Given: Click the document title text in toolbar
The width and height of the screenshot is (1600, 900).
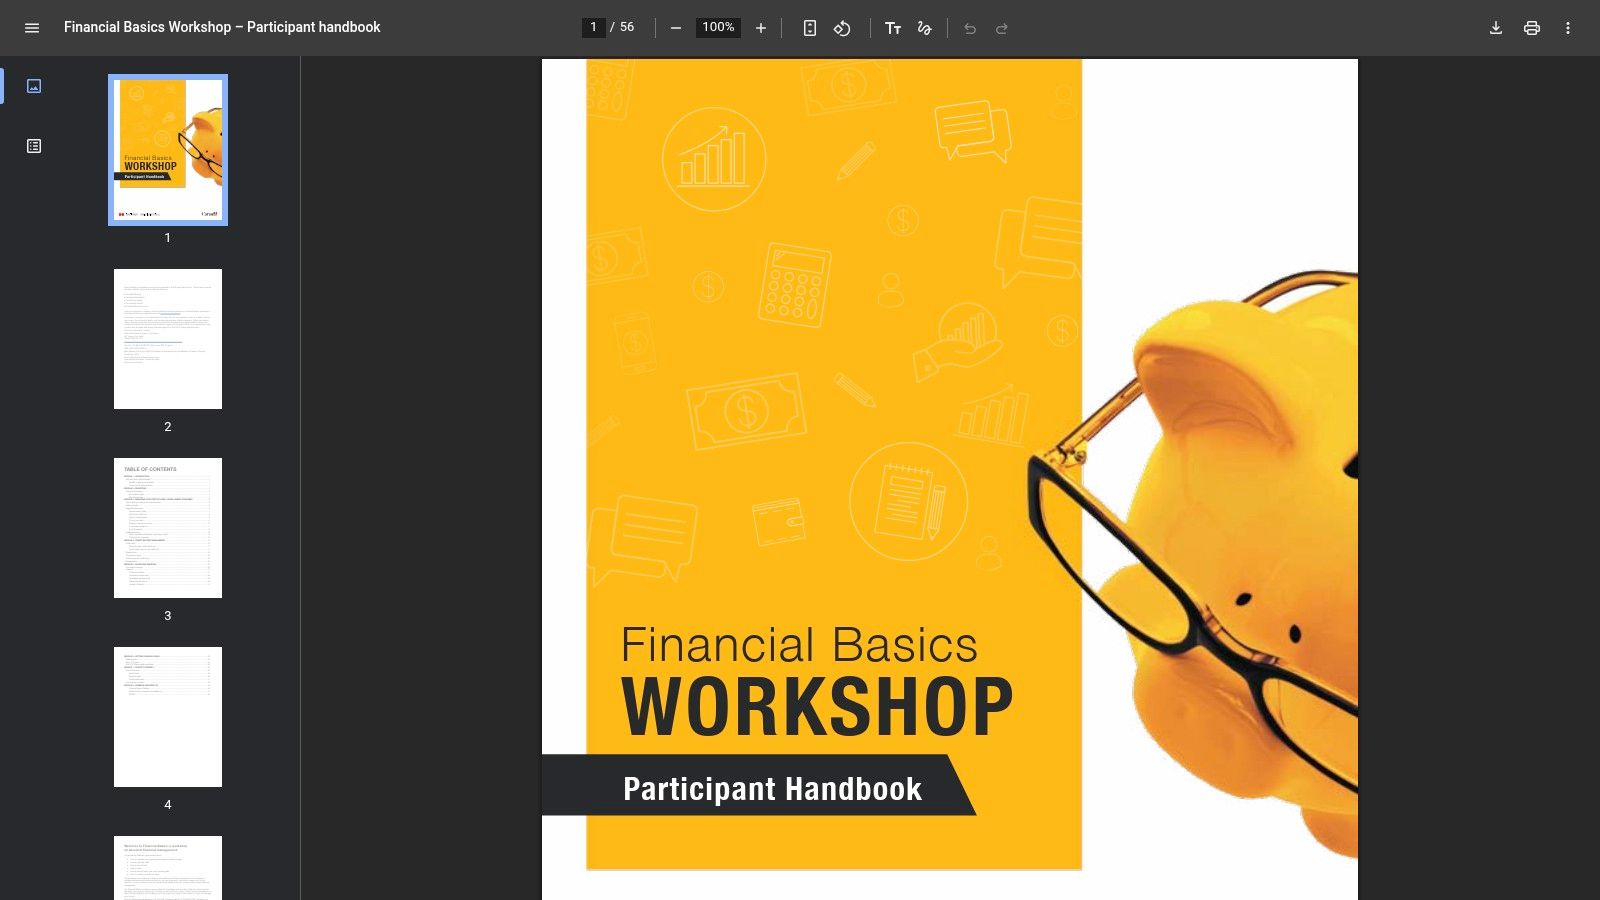Looking at the screenshot, I should pos(222,27).
